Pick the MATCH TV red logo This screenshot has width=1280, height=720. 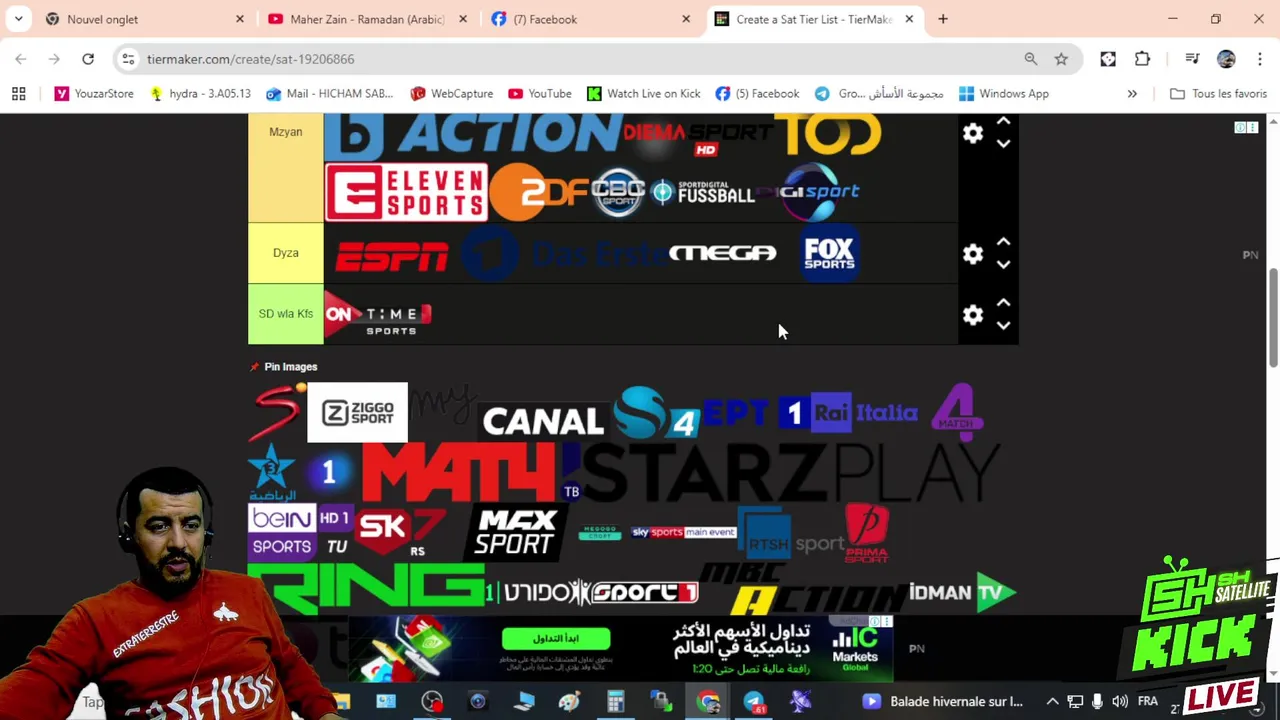pyautogui.click(x=459, y=472)
